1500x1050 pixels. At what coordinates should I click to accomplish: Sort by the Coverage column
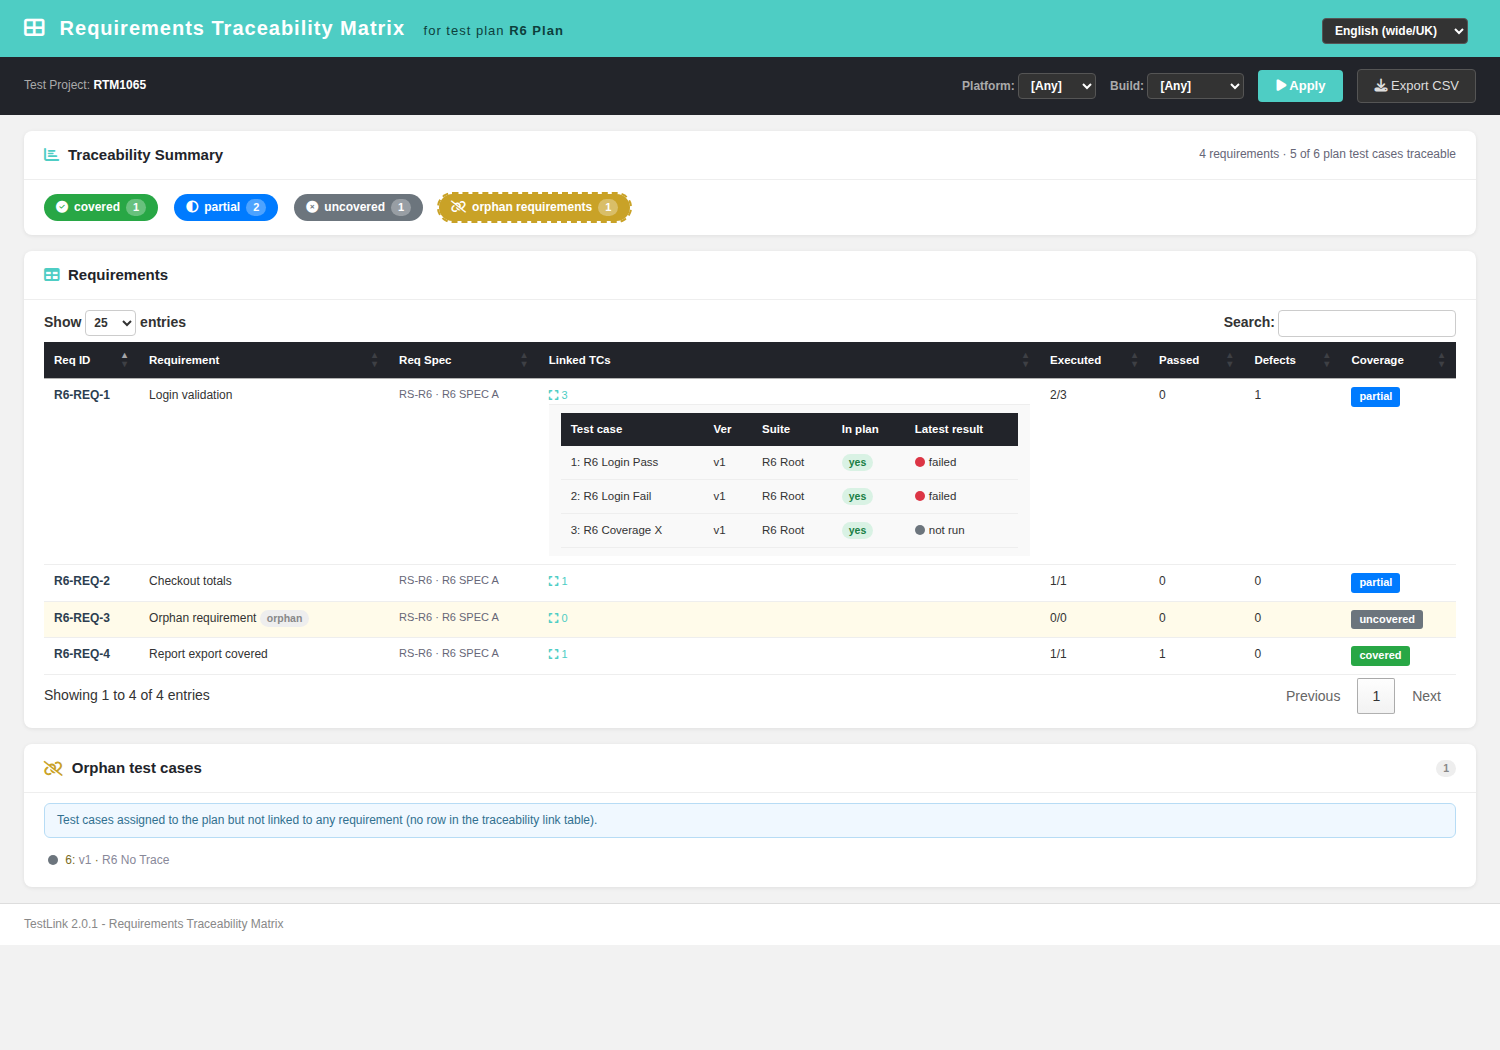pyautogui.click(x=1398, y=360)
